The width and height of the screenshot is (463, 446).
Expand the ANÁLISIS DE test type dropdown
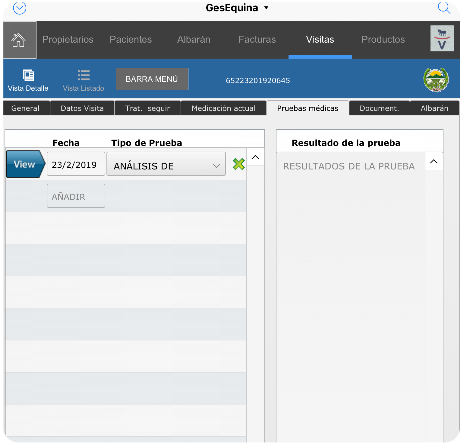[x=166, y=164]
